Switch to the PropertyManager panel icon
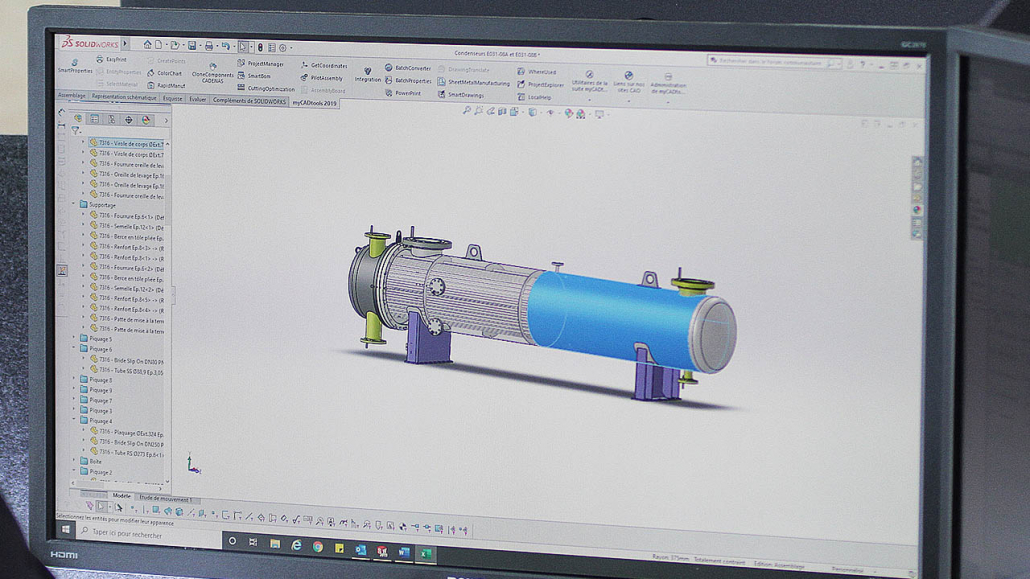 (95, 119)
